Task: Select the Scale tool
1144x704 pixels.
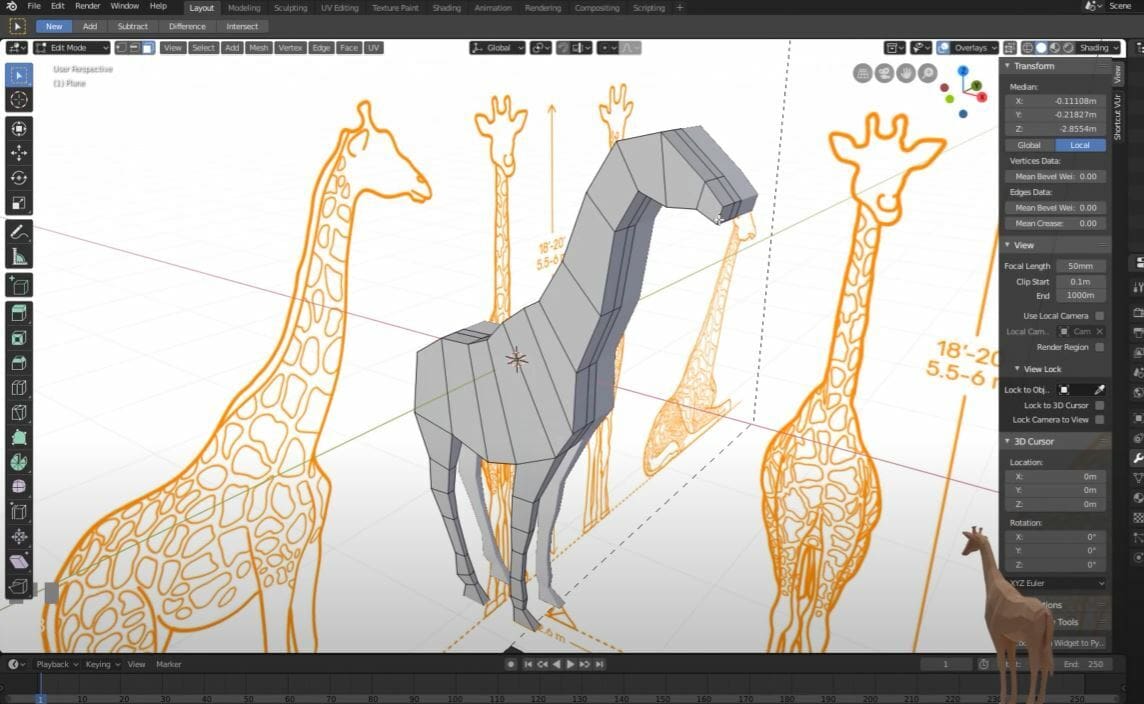Action: point(19,203)
